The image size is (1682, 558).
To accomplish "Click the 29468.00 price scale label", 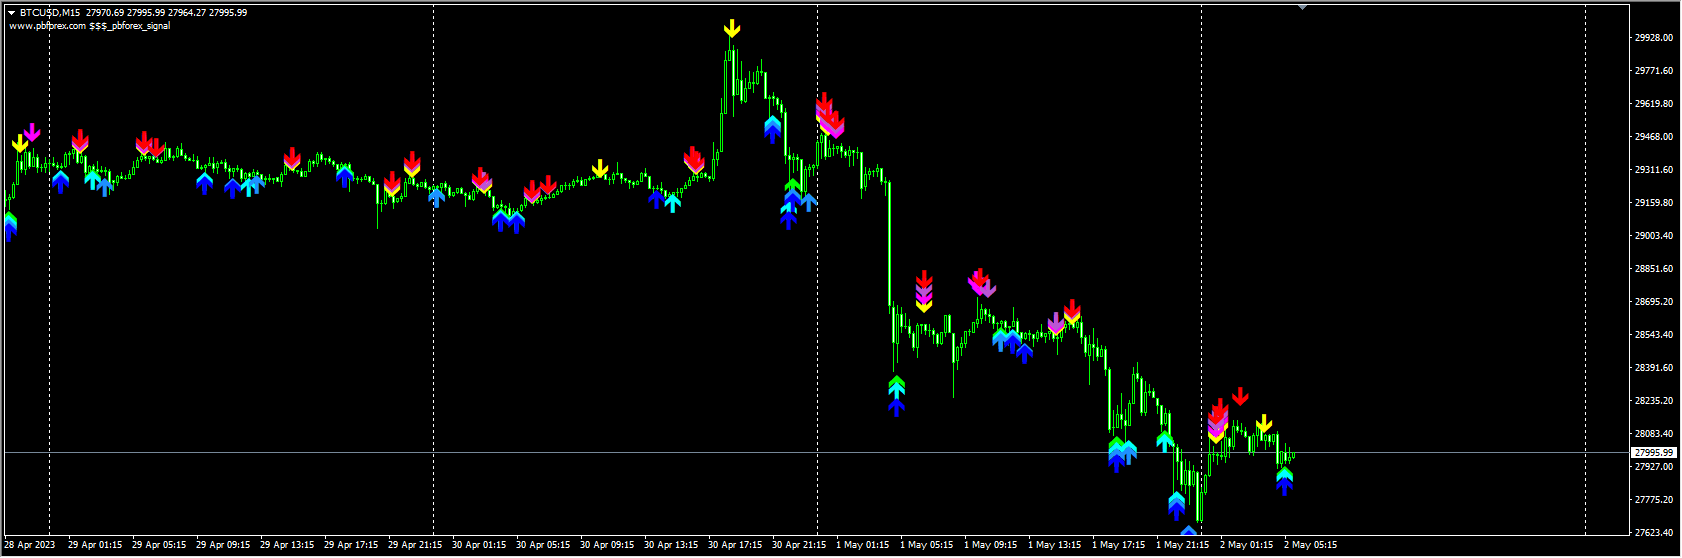I will coord(1654,137).
